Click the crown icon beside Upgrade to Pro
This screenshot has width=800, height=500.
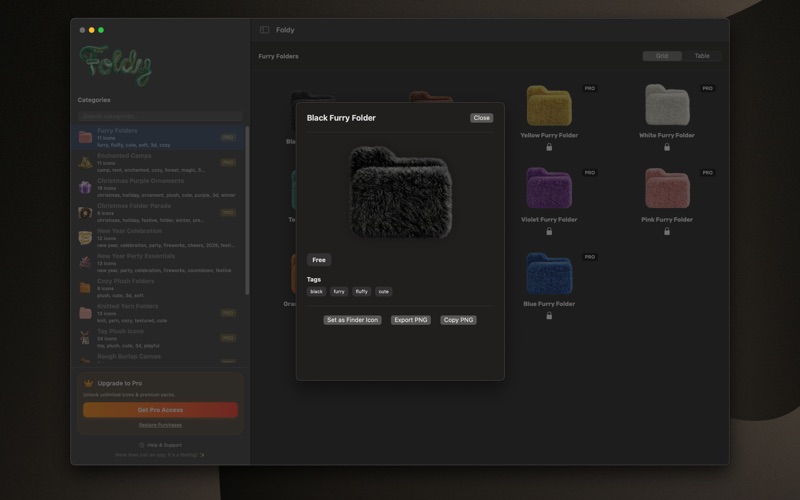pyautogui.click(x=88, y=383)
